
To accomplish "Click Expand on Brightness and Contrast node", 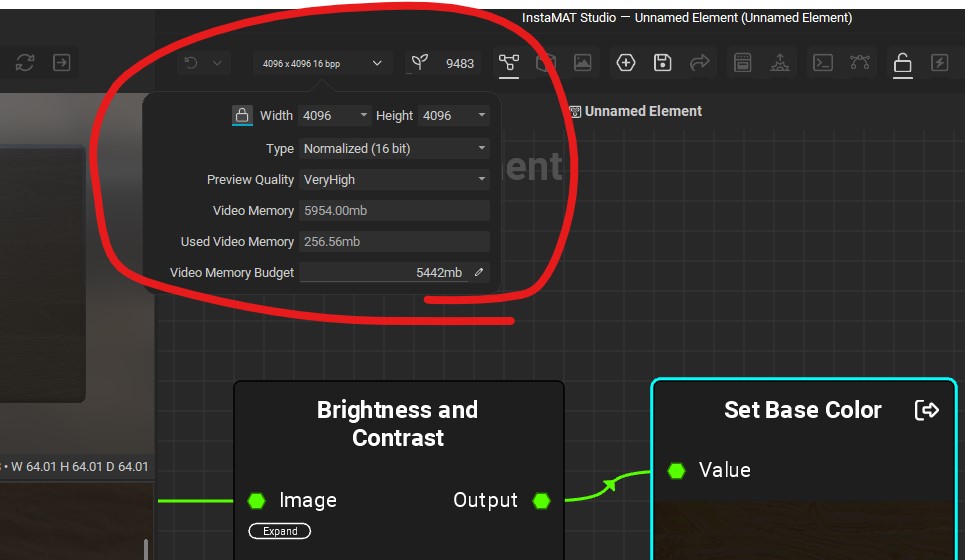I will tap(280, 531).
